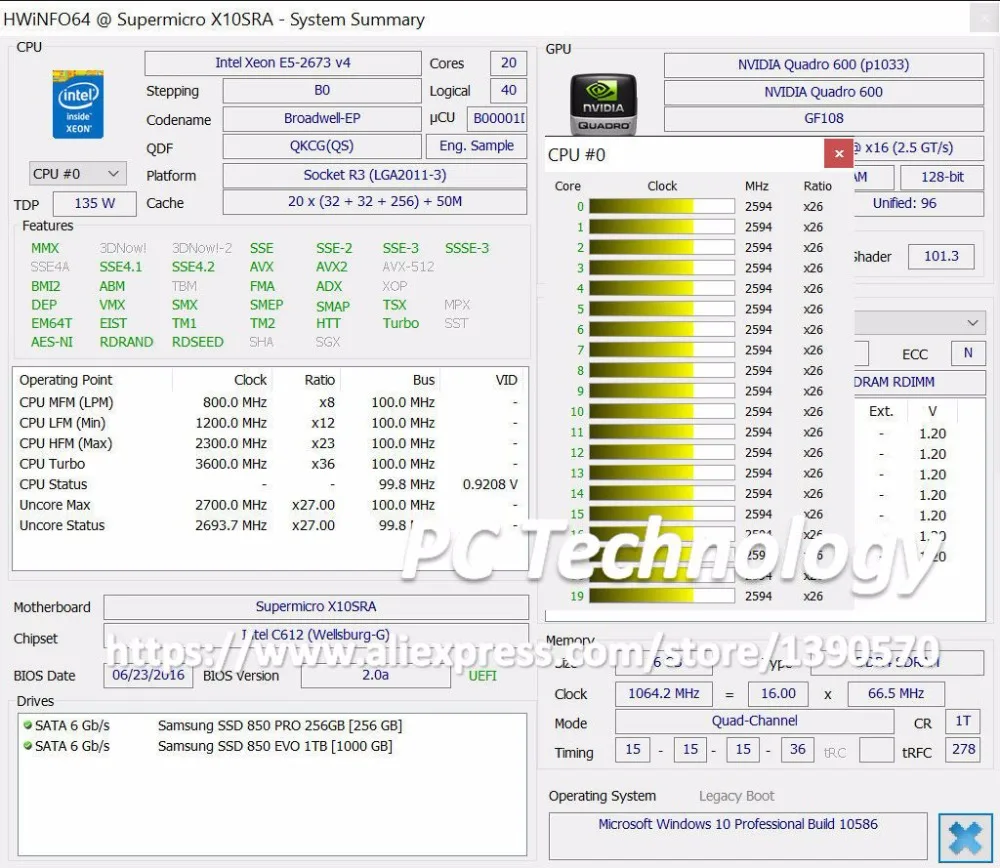Click the Uncore Max row
1000x868 pixels.
point(270,505)
